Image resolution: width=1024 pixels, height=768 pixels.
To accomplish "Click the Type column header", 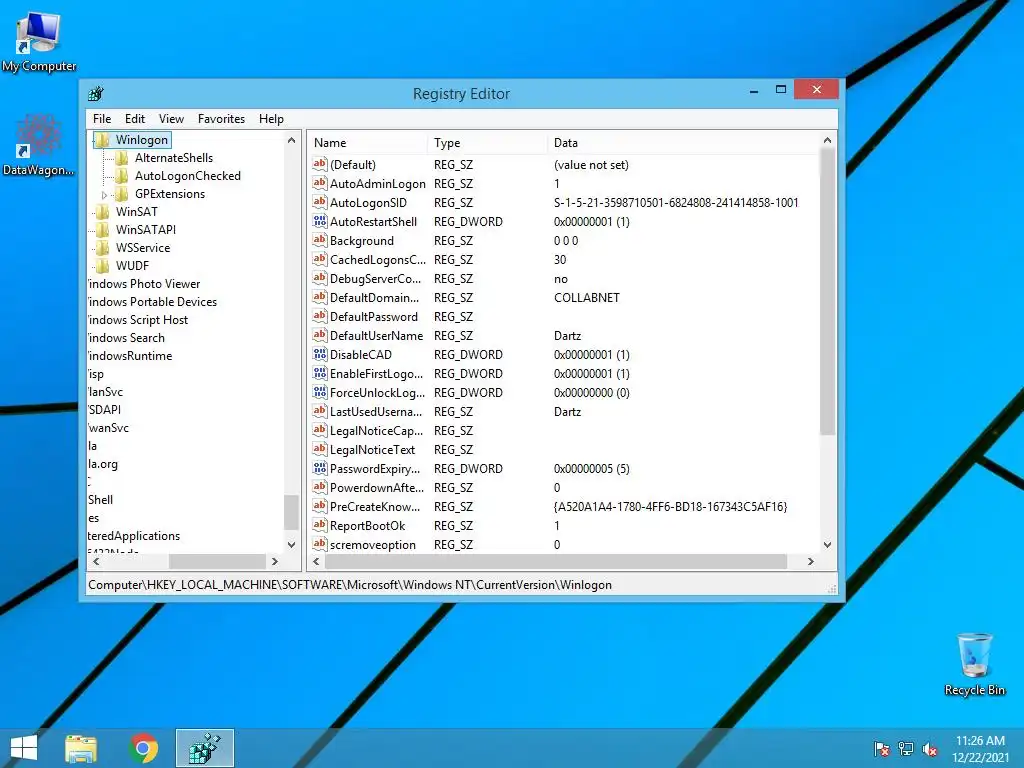I will [x=488, y=142].
